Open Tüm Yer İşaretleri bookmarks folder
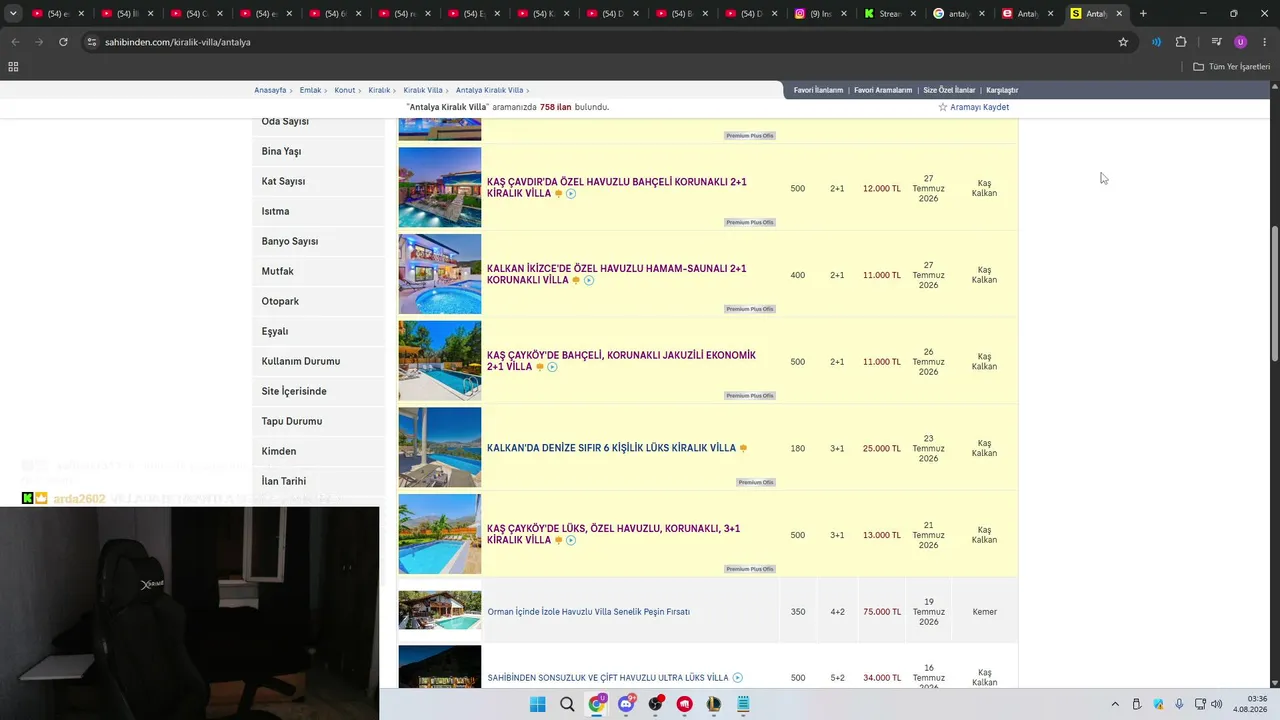 coord(1232,67)
